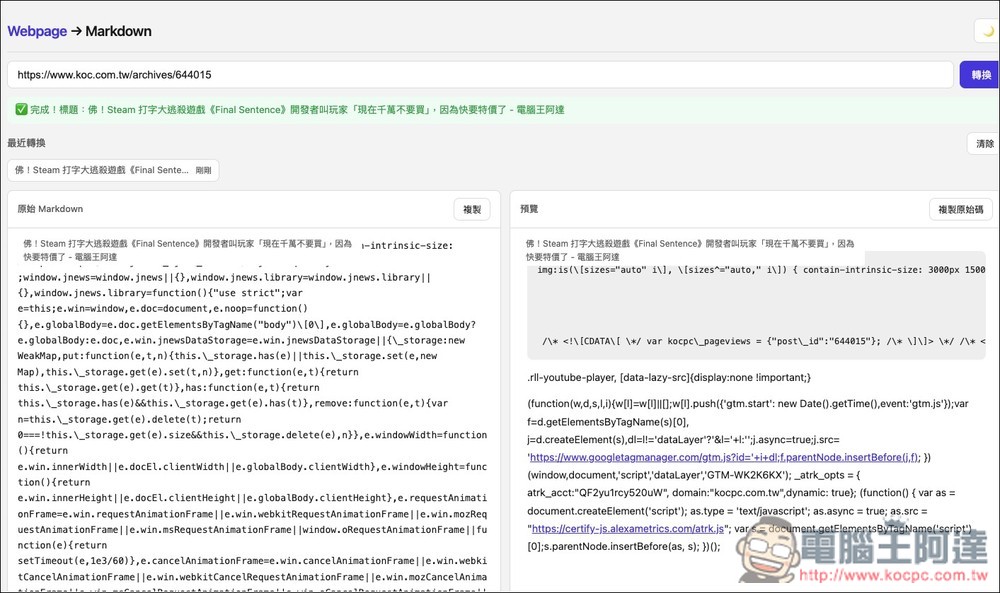This screenshot has width=1000, height=593.
Task: Click 複製 button in 原始 Markdown panel
Action: (472, 209)
